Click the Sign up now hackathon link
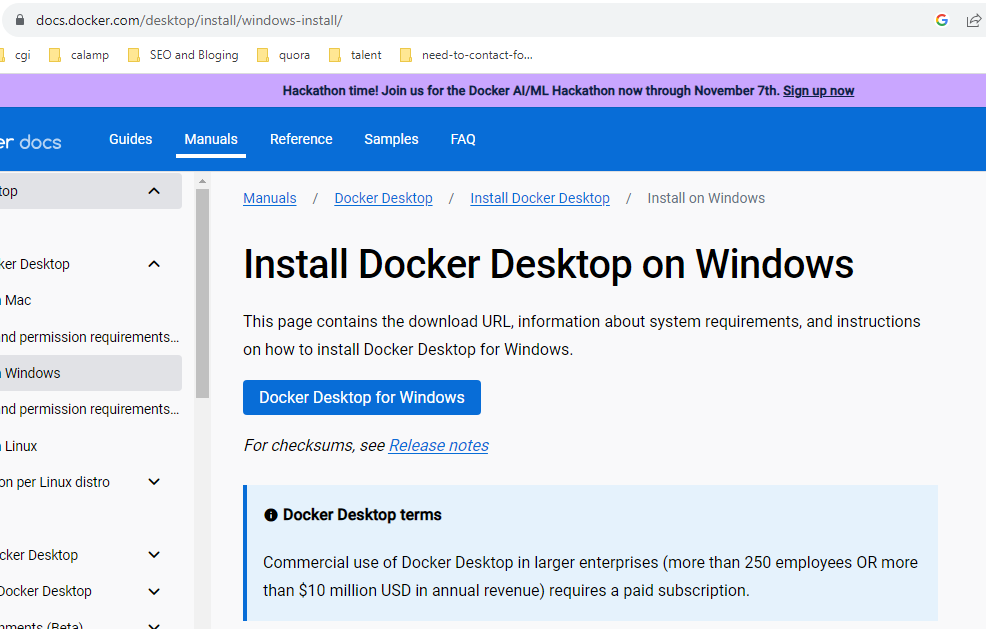This screenshot has height=629, width=986. click(x=818, y=91)
